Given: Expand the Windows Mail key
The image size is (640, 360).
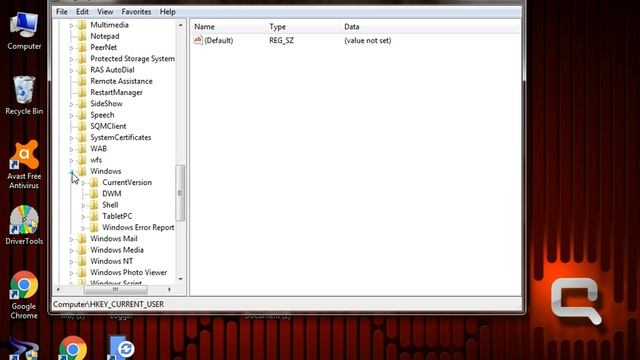Looking at the screenshot, I should [71, 239].
